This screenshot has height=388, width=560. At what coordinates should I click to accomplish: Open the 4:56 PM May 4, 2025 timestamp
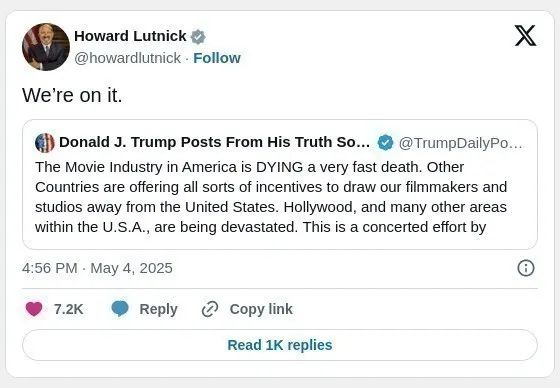tap(97, 268)
